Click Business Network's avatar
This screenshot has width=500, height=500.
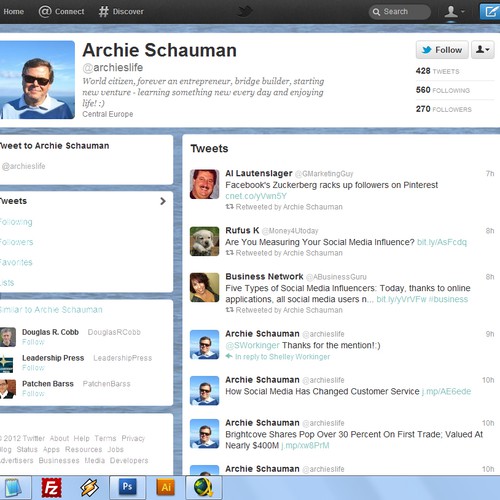[204, 287]
